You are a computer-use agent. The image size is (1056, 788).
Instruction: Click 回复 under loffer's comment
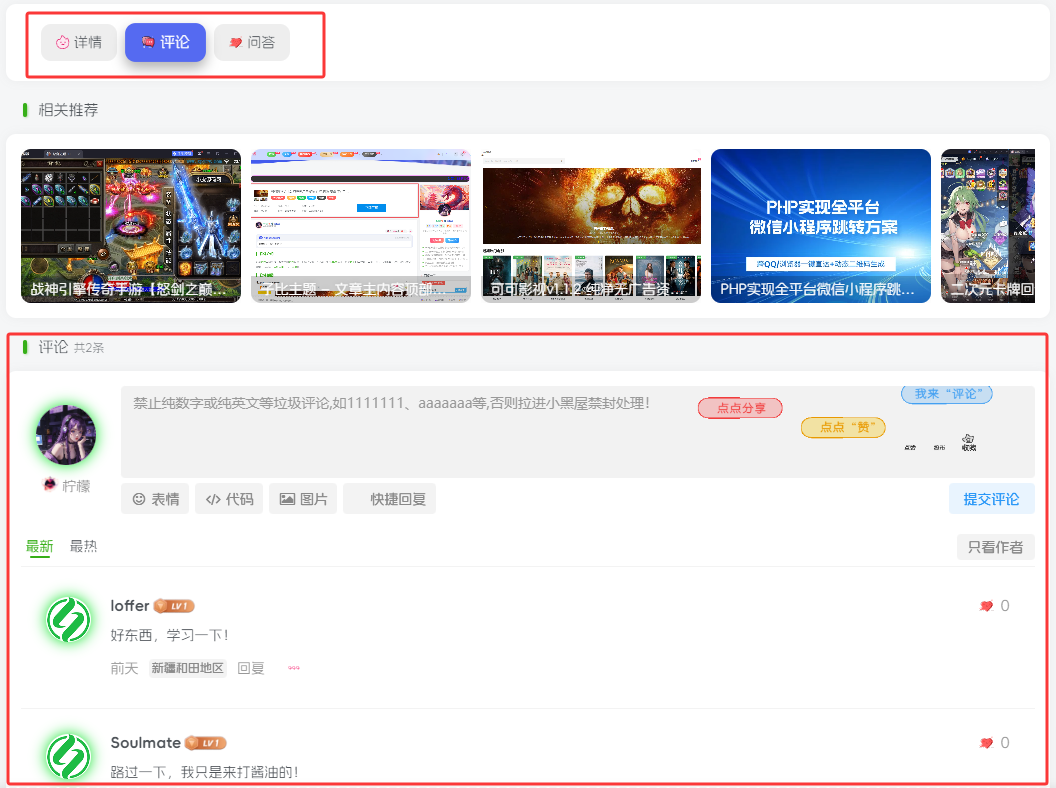pos(251,667)
